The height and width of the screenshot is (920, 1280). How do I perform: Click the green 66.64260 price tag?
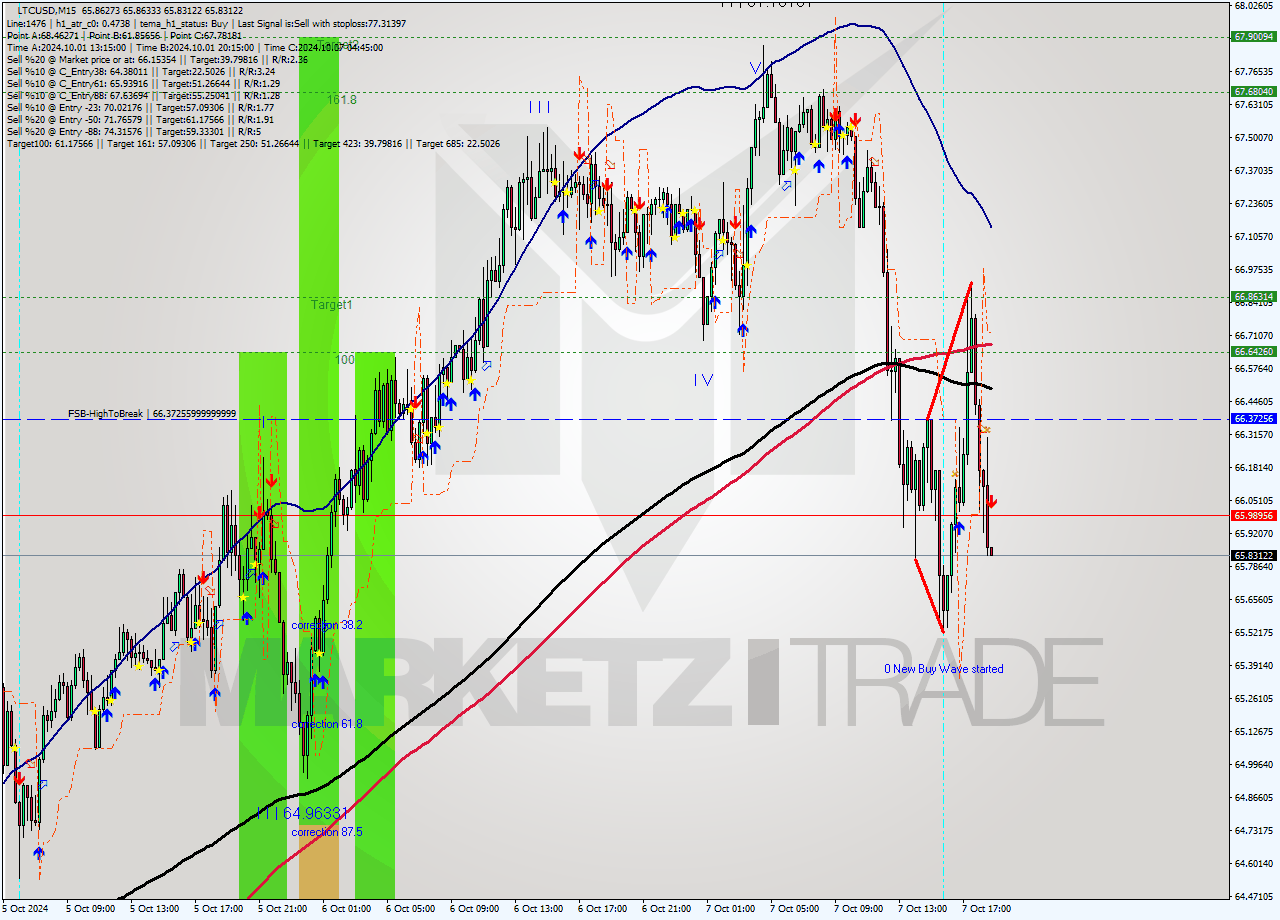[1254, 352]
